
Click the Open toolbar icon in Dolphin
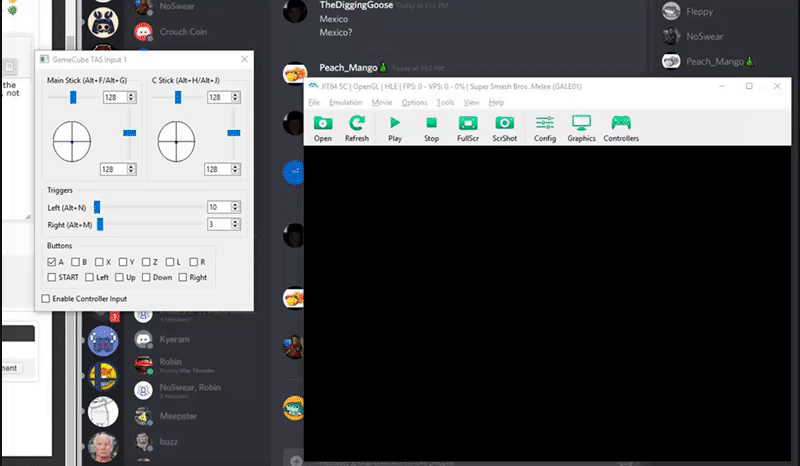(322, 128)
